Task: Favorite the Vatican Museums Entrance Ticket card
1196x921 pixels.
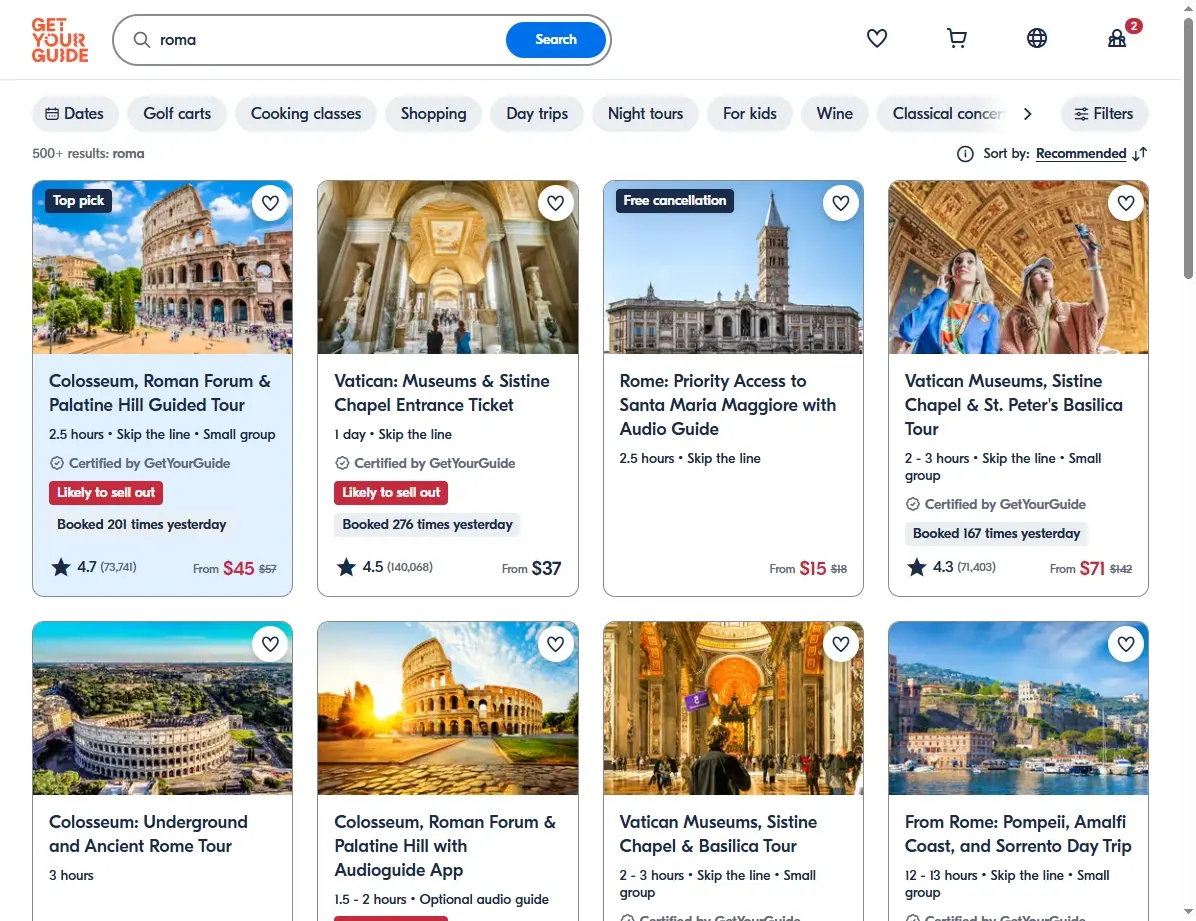Action: click(x=555, y=203)
